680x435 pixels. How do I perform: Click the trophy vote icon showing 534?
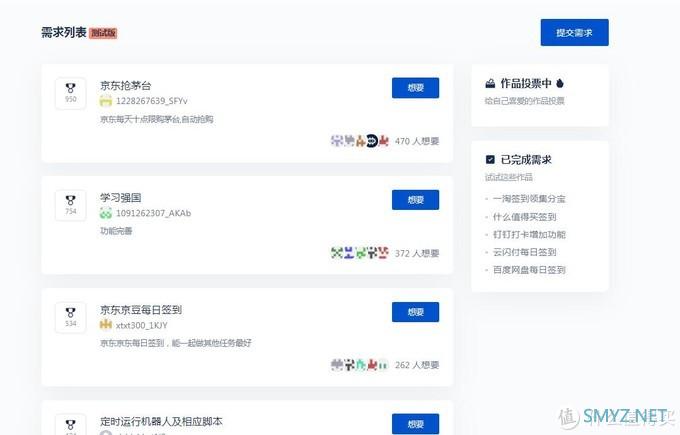coord(70,317)
